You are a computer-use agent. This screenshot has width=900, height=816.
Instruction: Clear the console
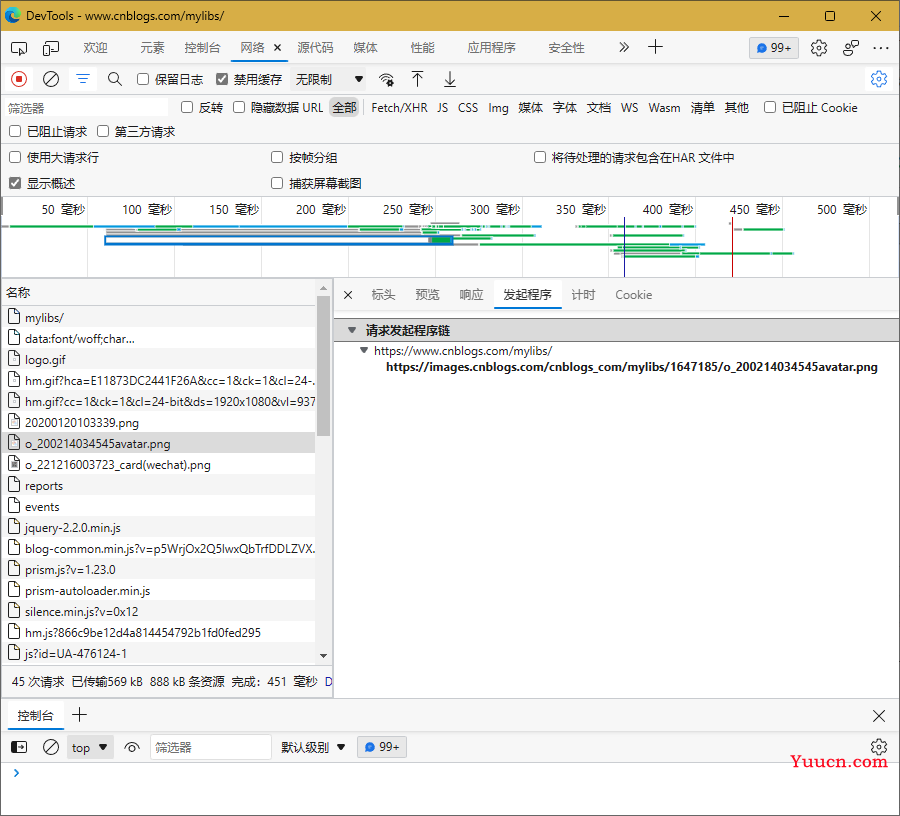coord(51,747)
